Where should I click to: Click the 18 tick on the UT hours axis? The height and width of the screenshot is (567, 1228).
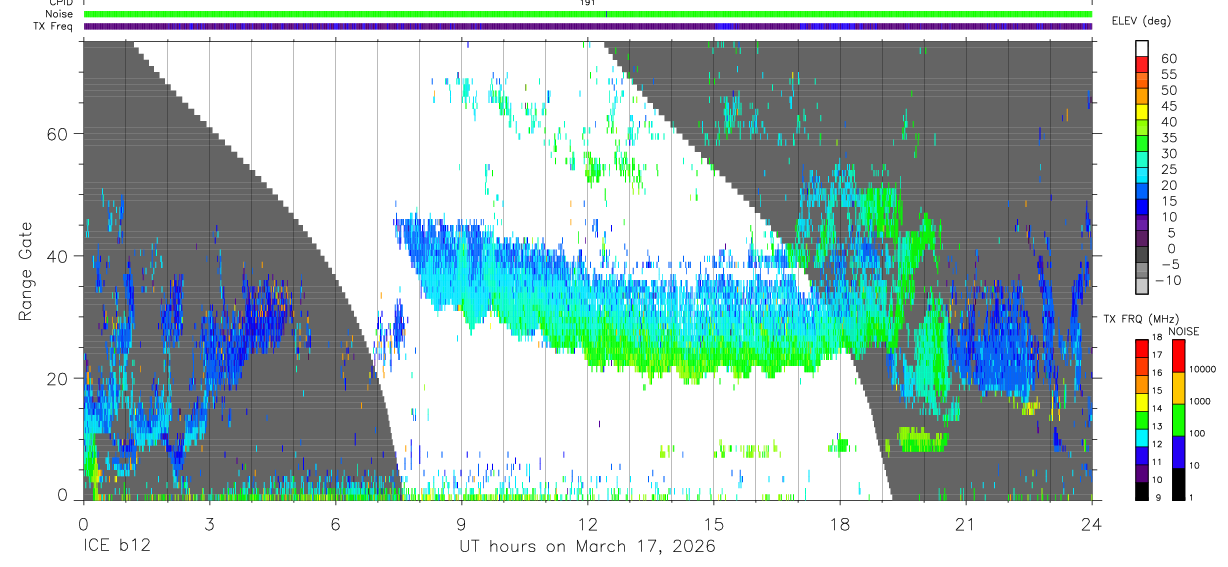point(839,523)
